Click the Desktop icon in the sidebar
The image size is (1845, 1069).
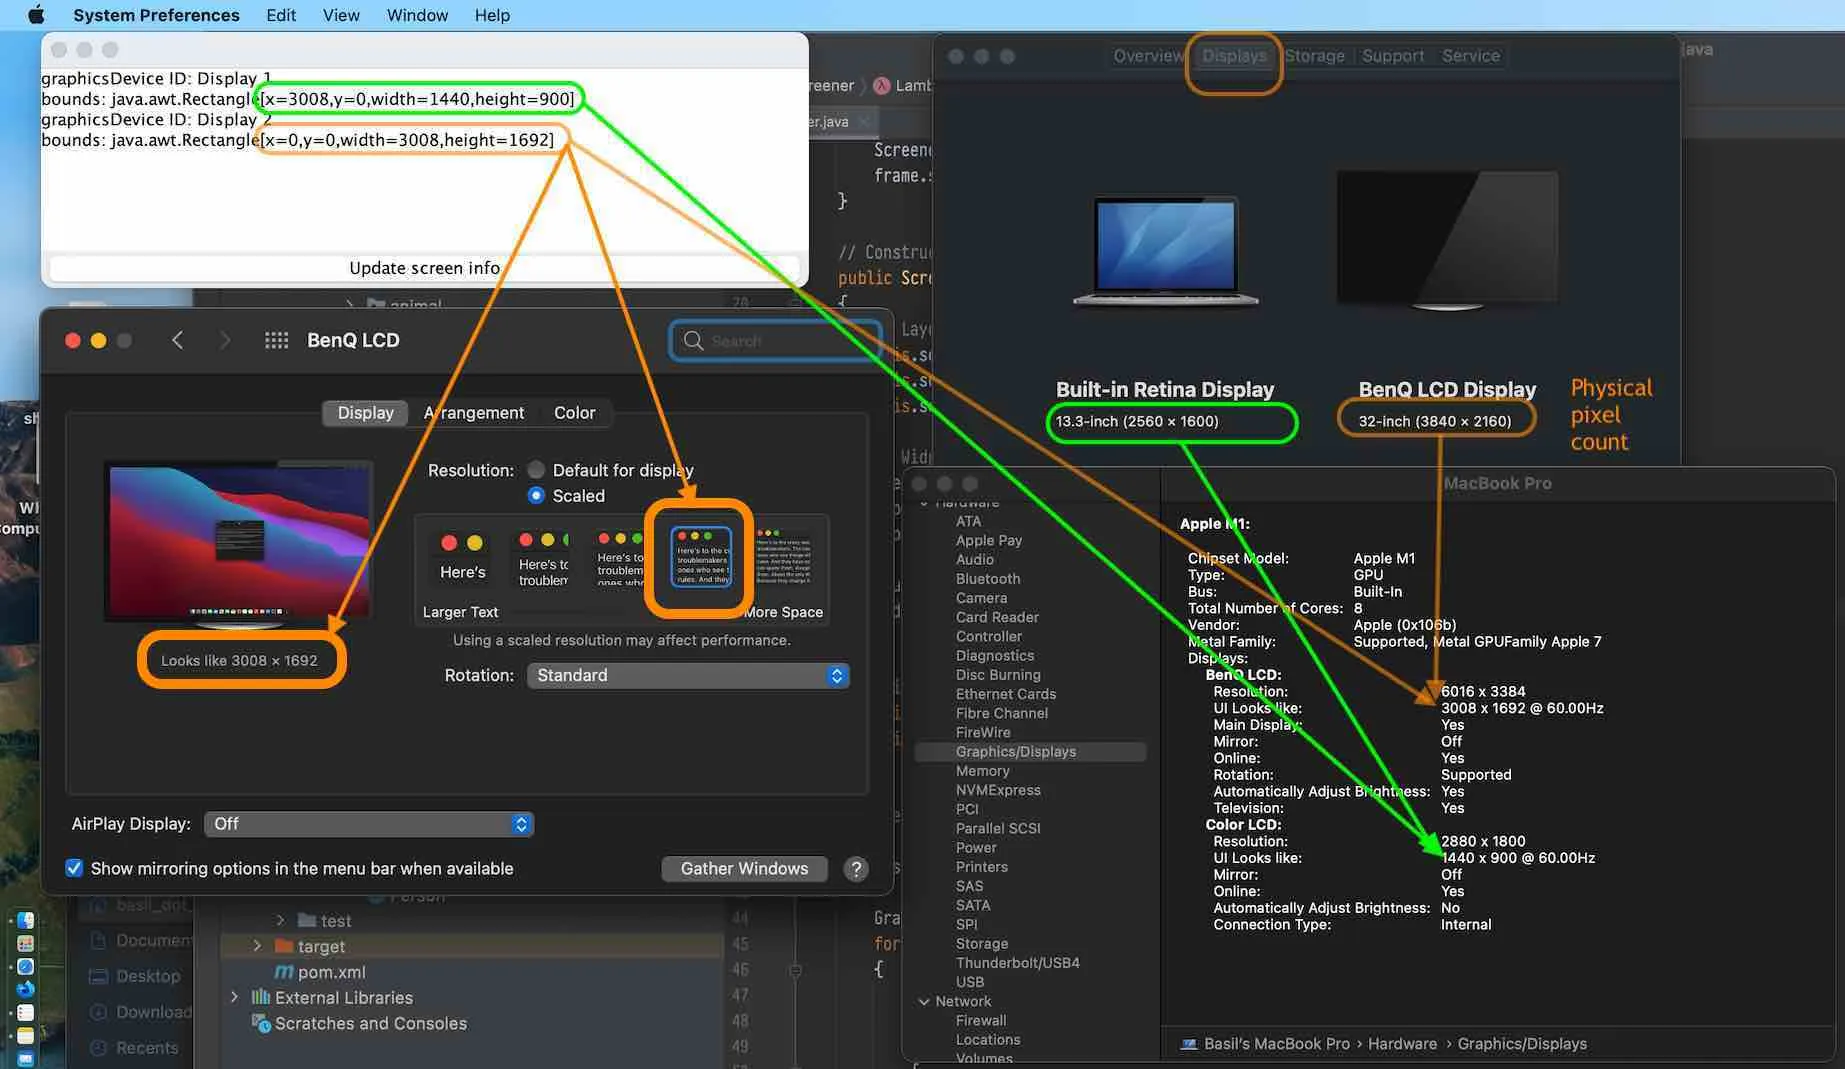point(98,976)
